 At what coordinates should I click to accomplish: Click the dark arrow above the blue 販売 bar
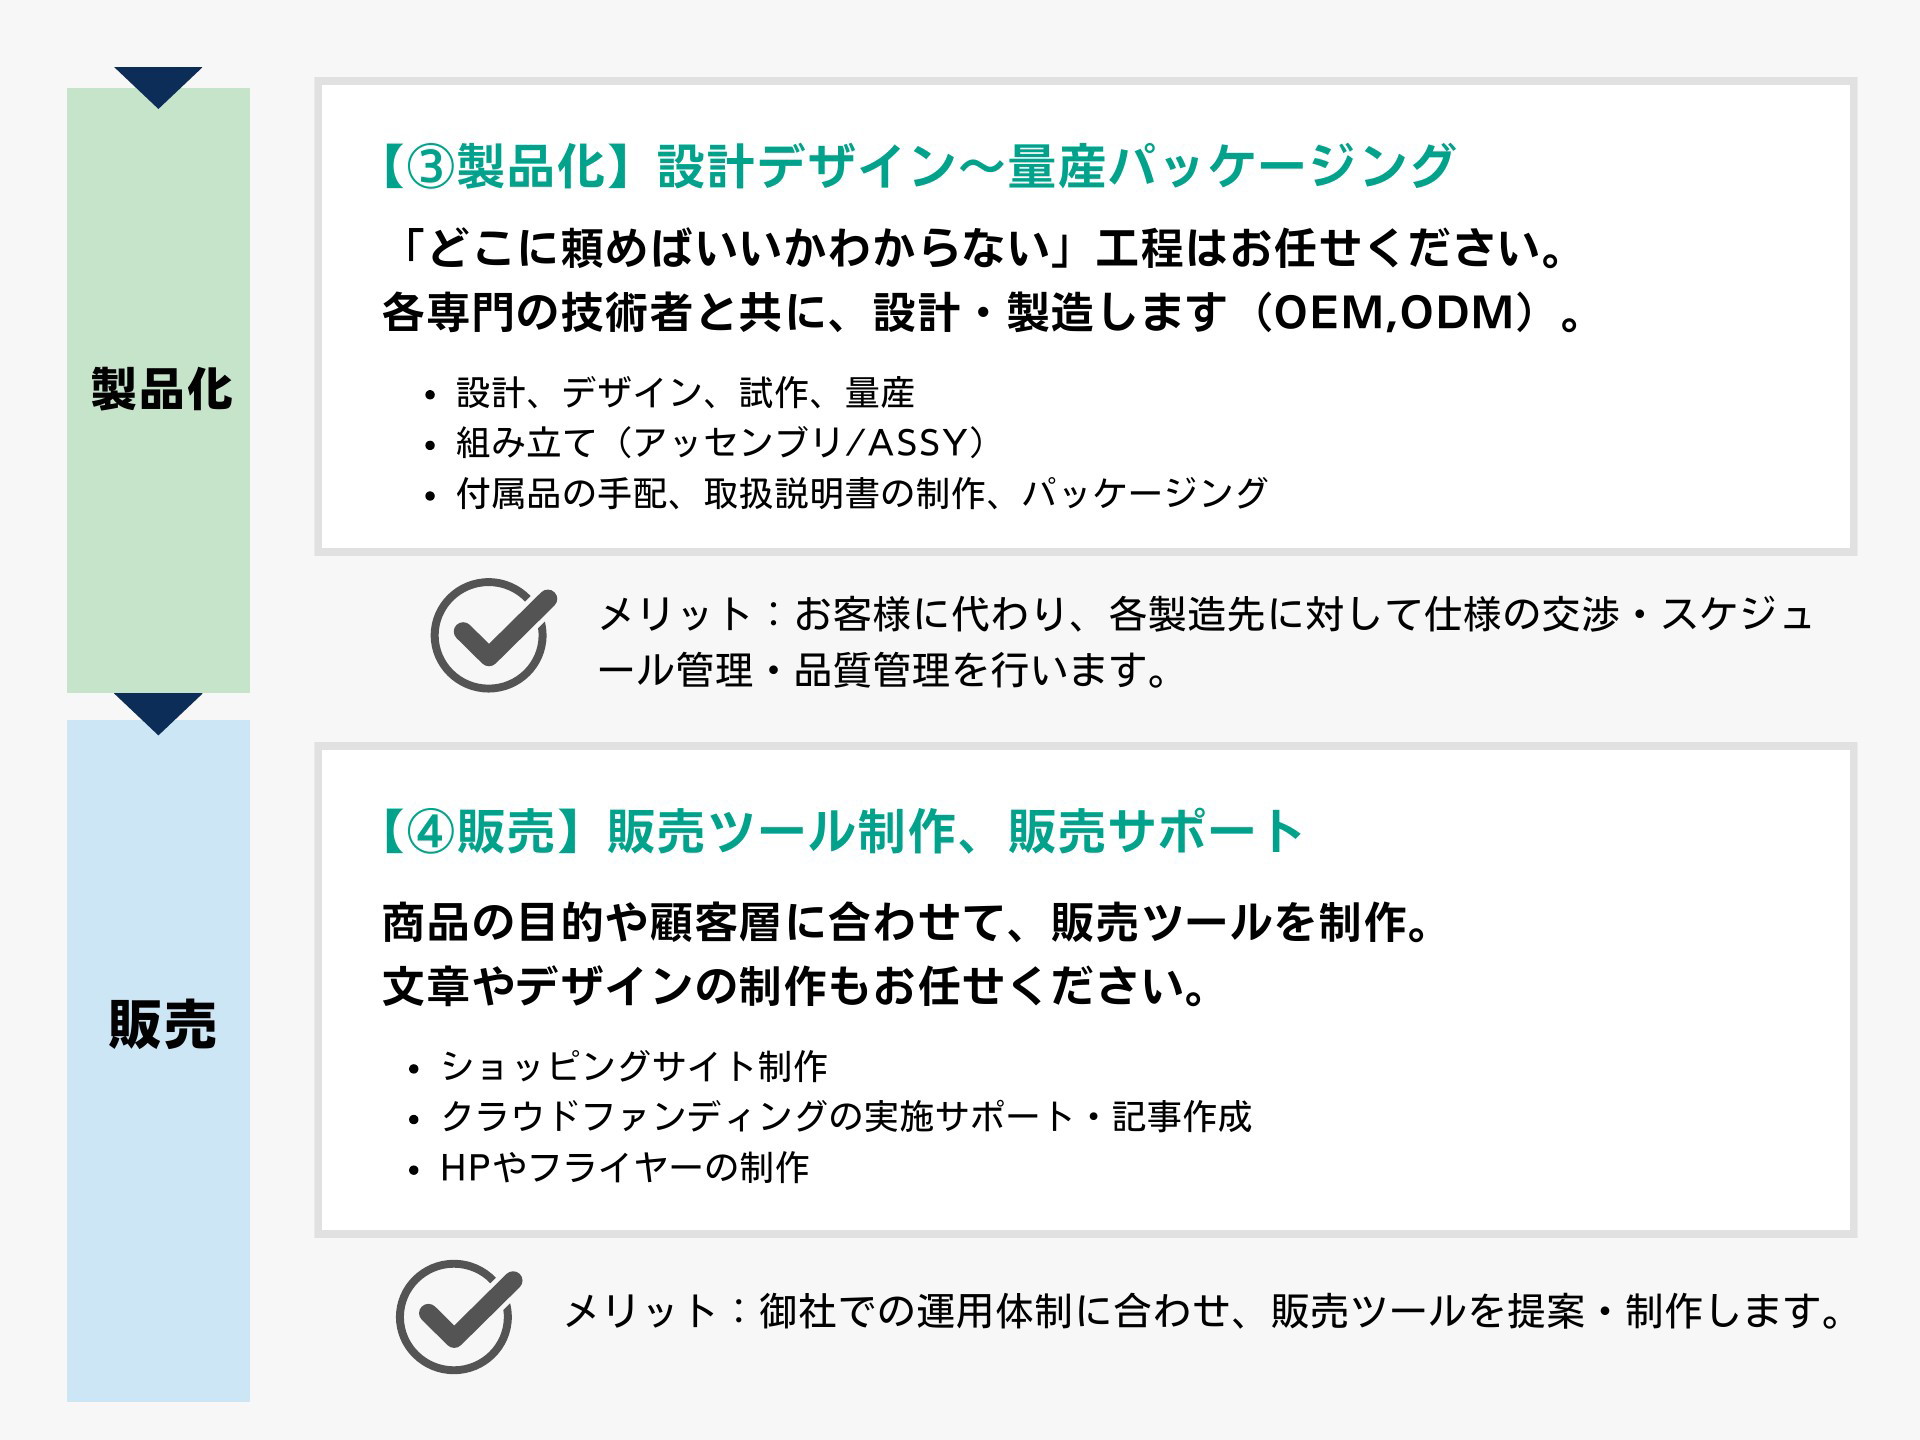point(158,712)
